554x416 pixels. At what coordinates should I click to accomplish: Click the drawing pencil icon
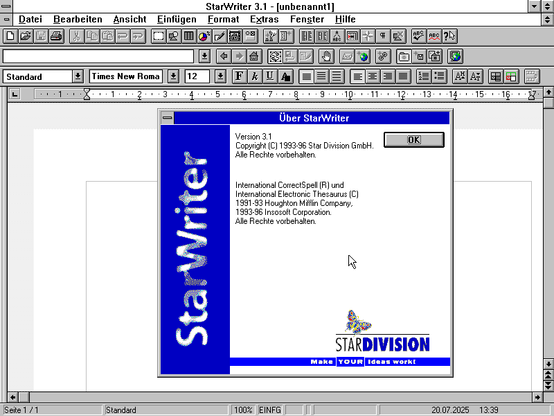pos(219,36)
